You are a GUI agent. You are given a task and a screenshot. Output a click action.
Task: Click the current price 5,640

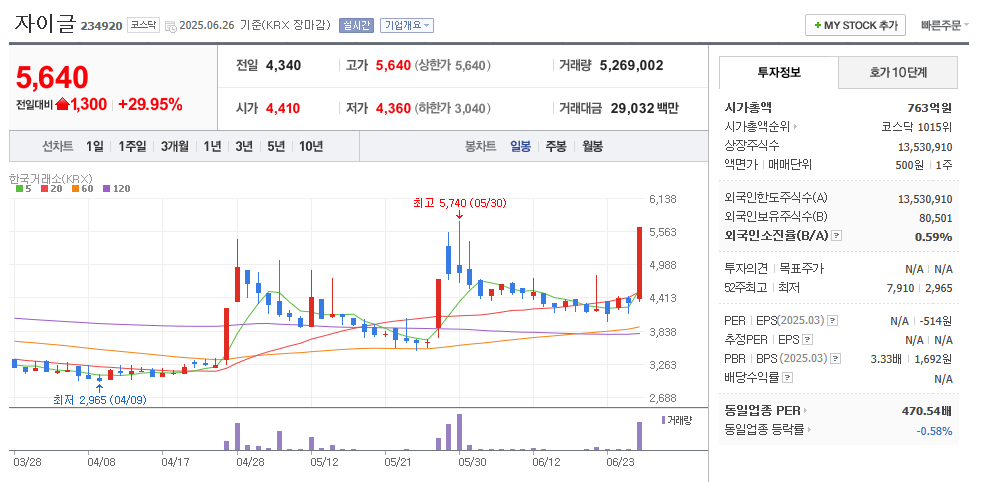pyautogui.click(x=52, y=77)
